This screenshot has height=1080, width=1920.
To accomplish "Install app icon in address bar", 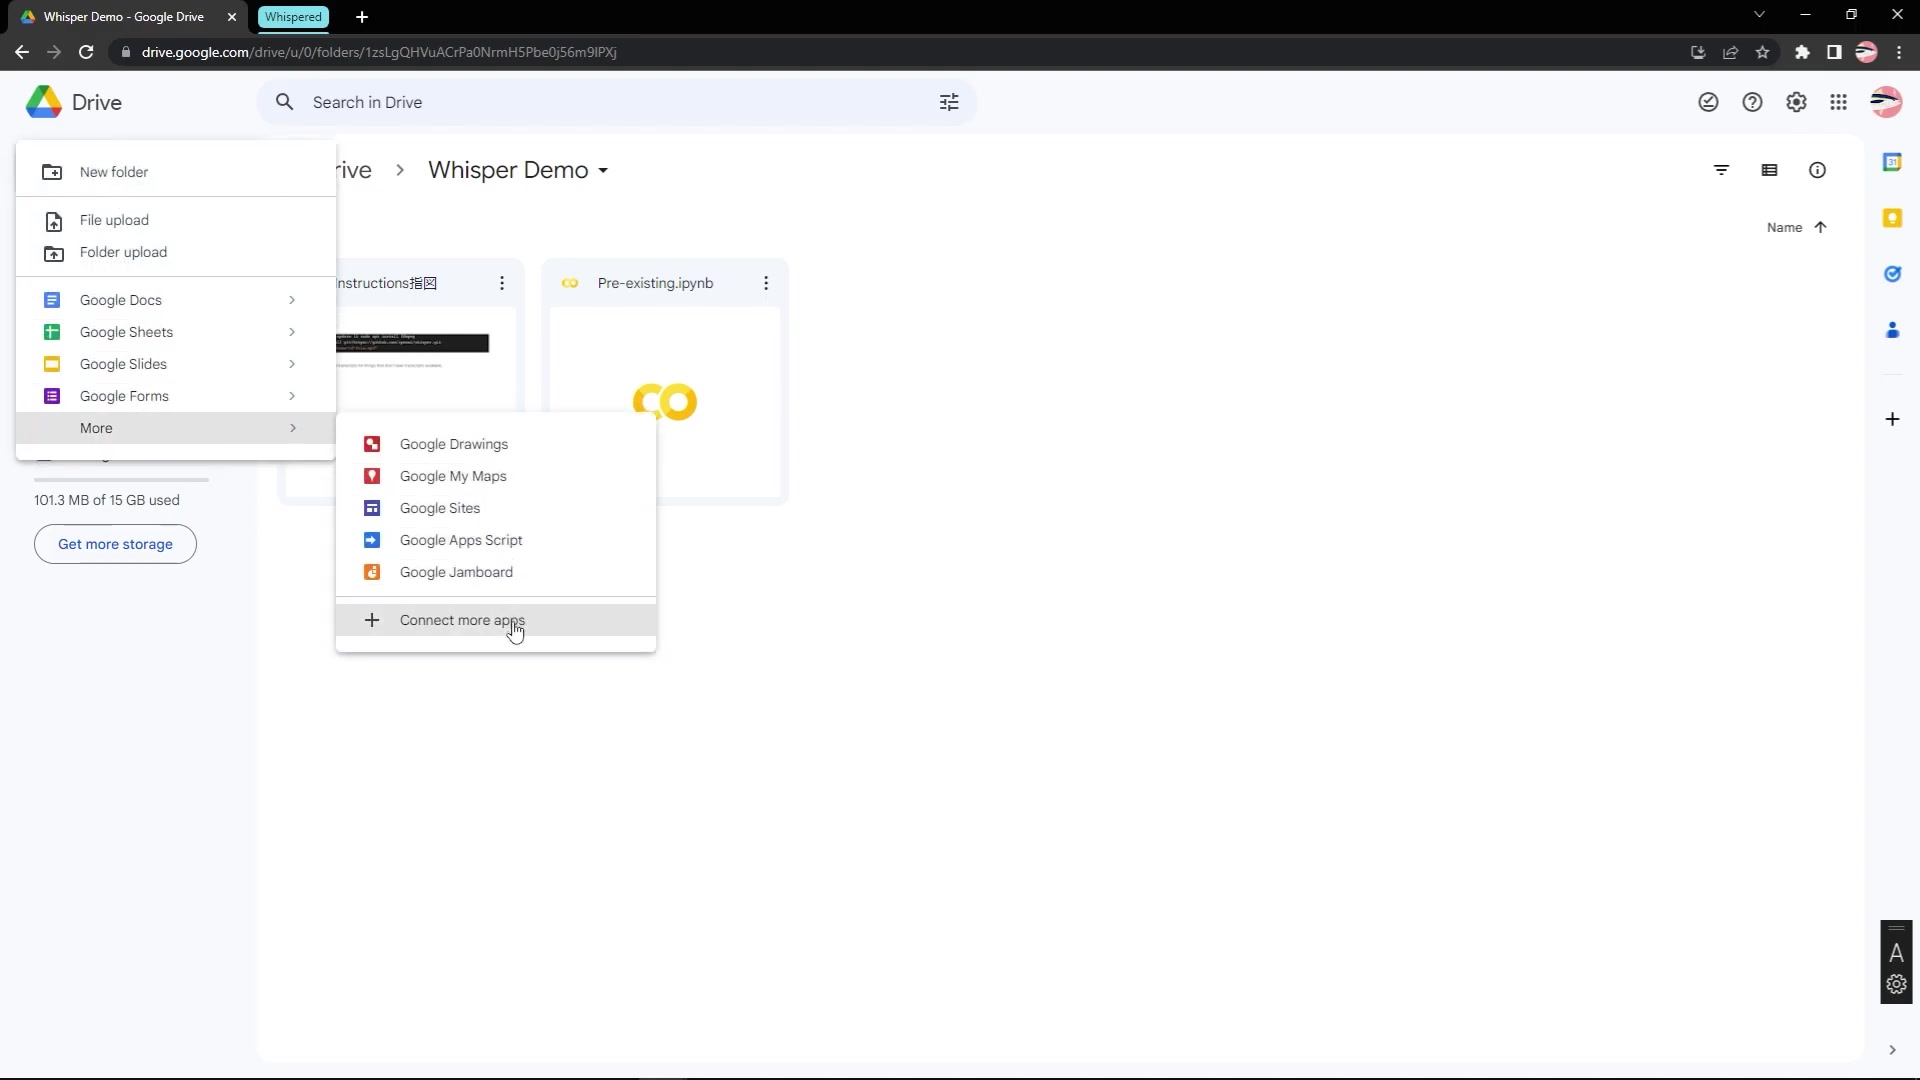I will coord(1698,52).
